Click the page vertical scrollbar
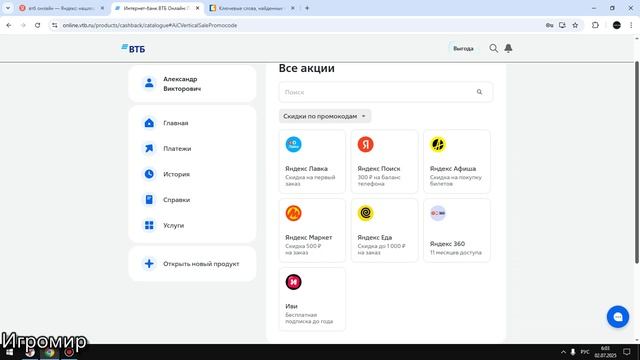The width and height of the screenshot is (640, 360). tap(636, 162)
